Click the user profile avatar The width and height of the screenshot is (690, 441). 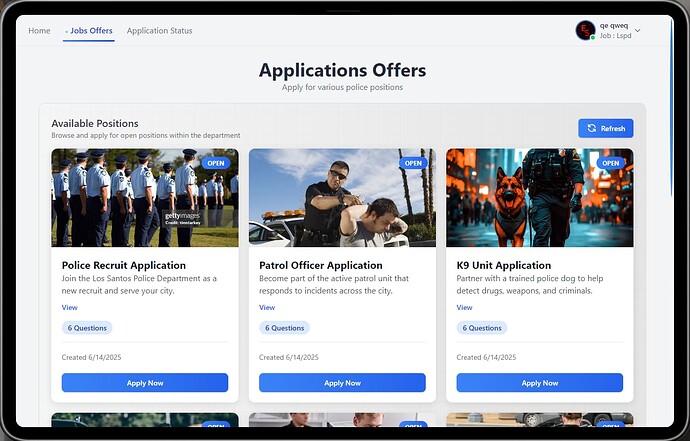[x=585, y=30]
